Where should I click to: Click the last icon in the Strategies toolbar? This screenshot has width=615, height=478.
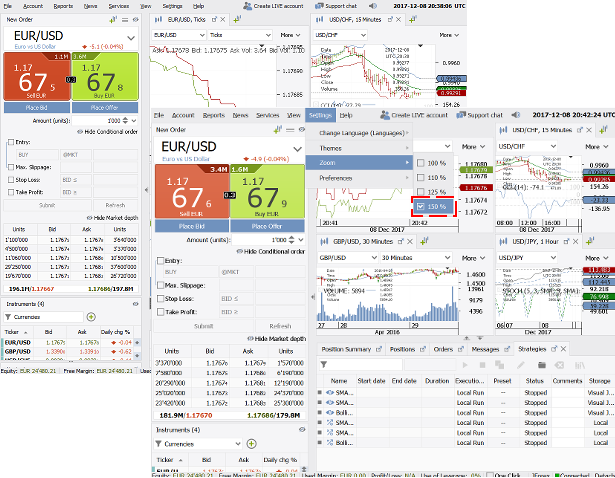pyautogui.click(x=580, y=365)
